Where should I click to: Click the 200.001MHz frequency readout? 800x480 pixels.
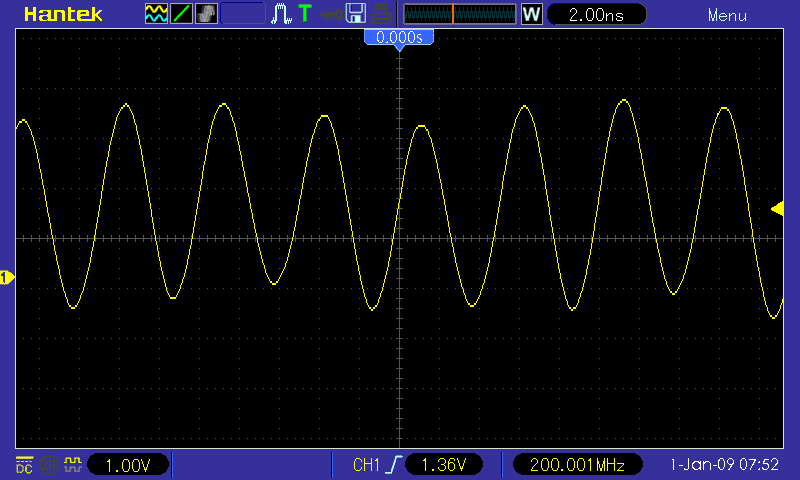(x=577, y=465)
